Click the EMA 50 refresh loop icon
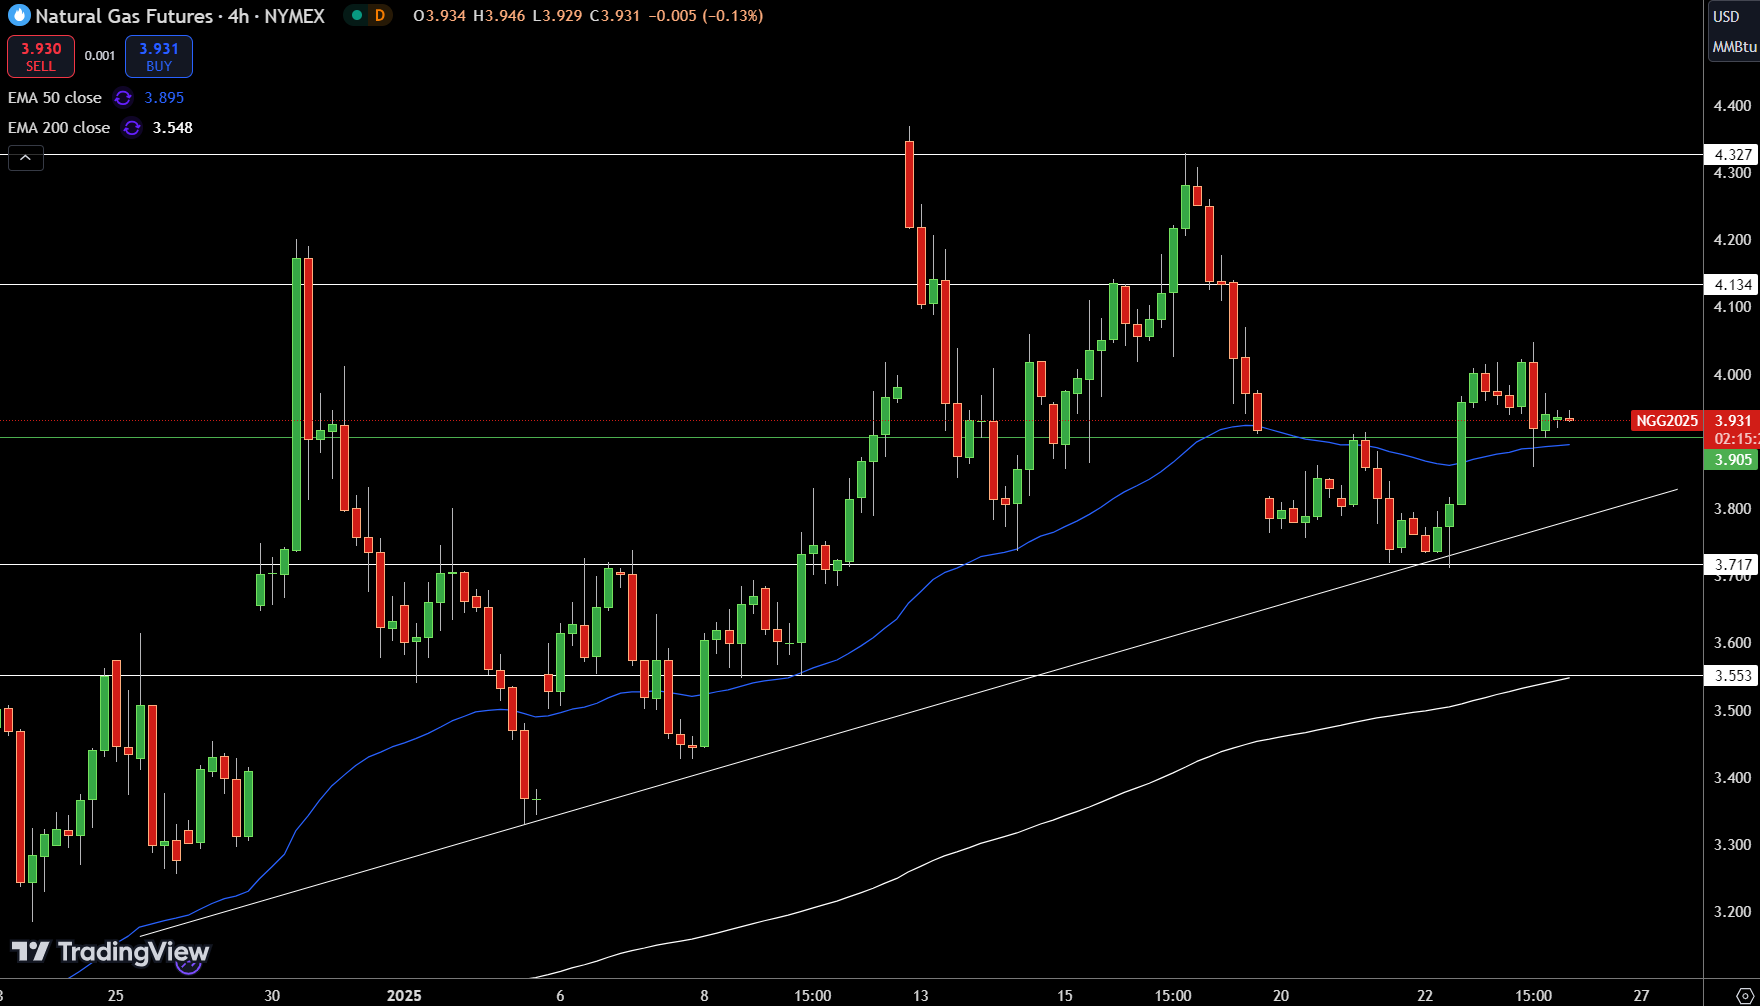The height and width of the screenshot is (1006, 1760). click(123, 98)
